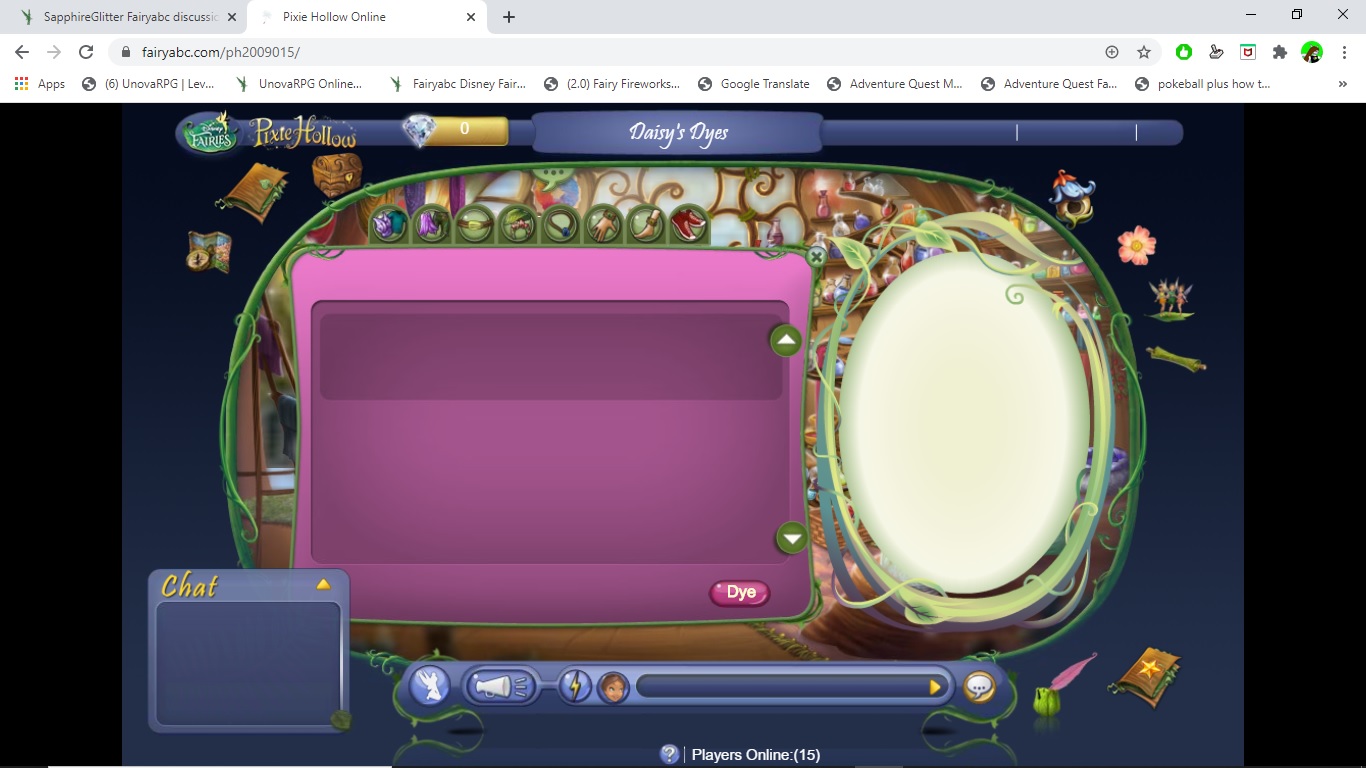Click inside the chat message input bar
Screen dimensions: 1366x768
[x=790, y=687]
